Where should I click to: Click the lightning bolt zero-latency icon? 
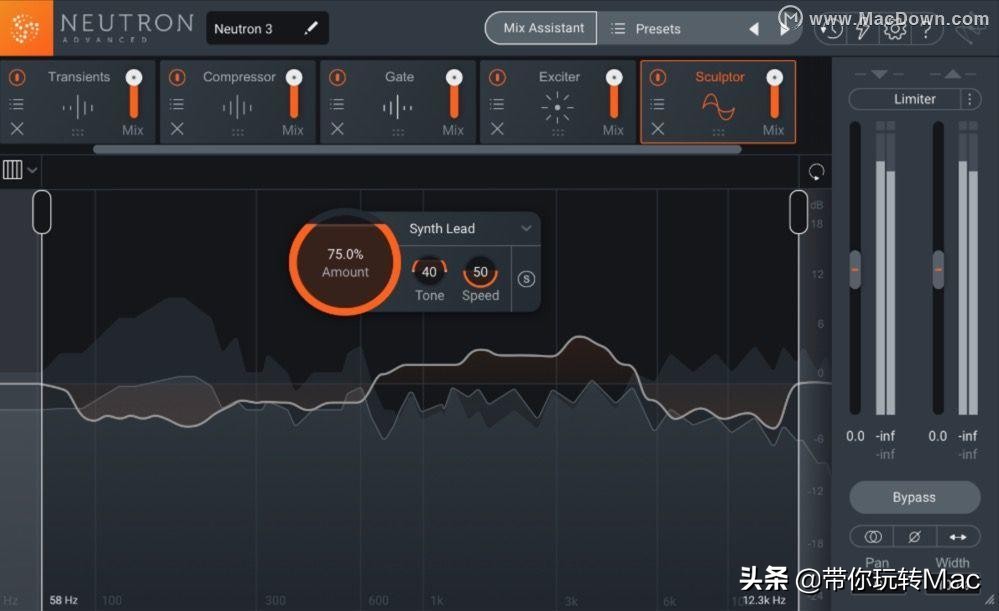[862, 32]
